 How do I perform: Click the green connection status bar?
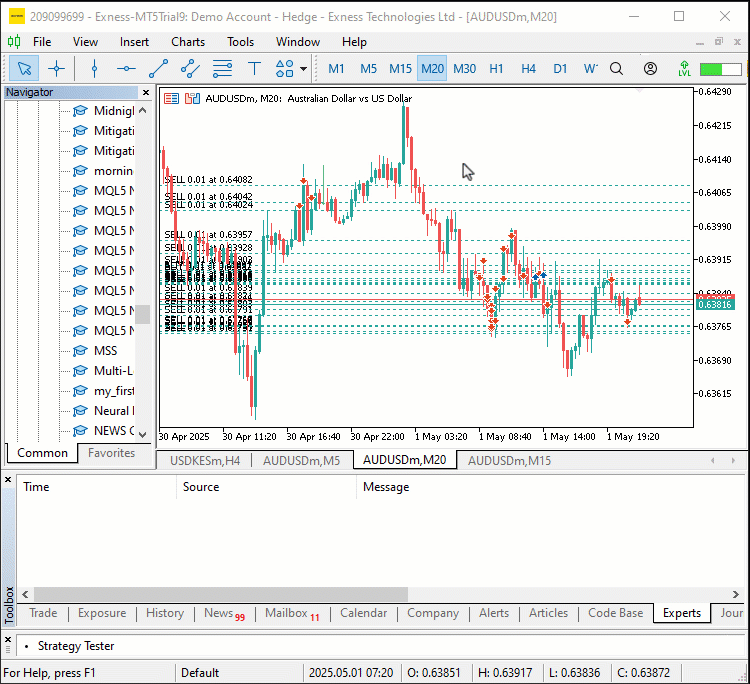tap(720, 69)
